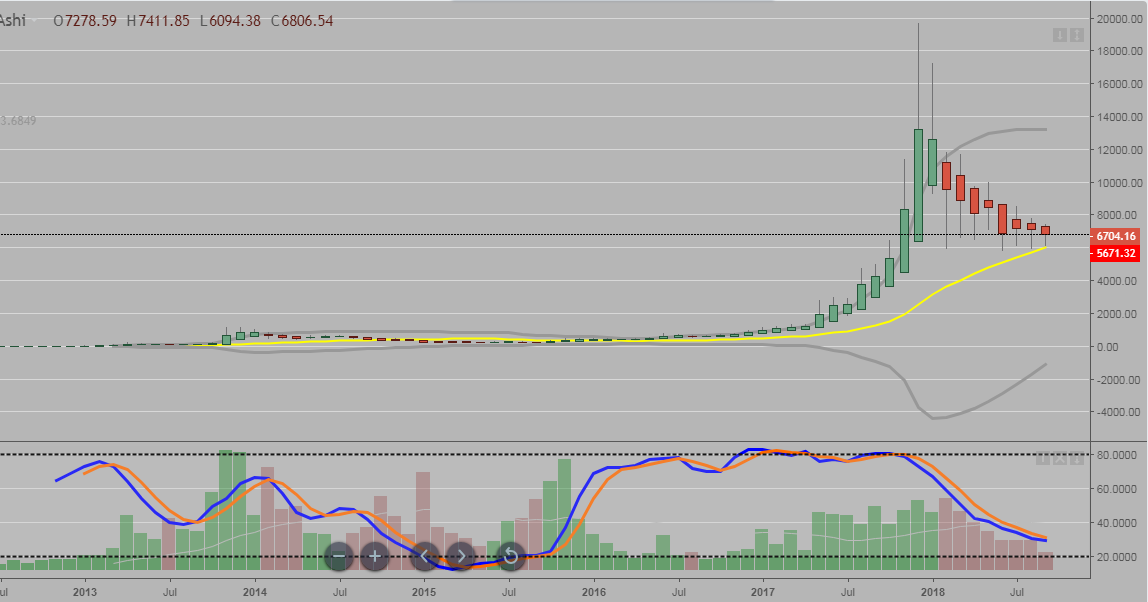Click the 2015 label on time axis
This screenshot has width=1148, height=602.
[424, 591]
